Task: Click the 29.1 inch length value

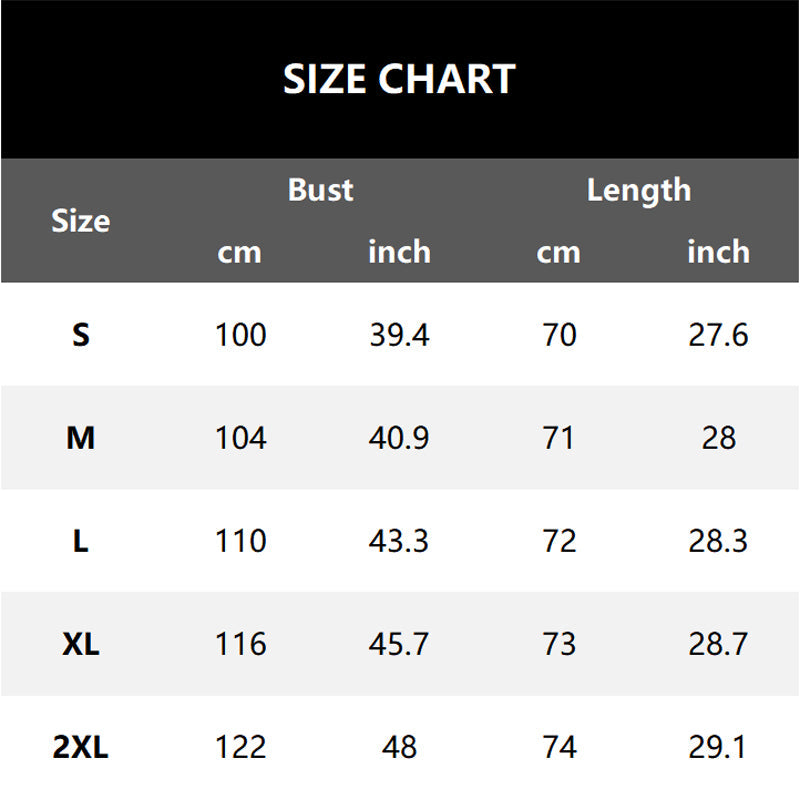Action: [718, 747]
